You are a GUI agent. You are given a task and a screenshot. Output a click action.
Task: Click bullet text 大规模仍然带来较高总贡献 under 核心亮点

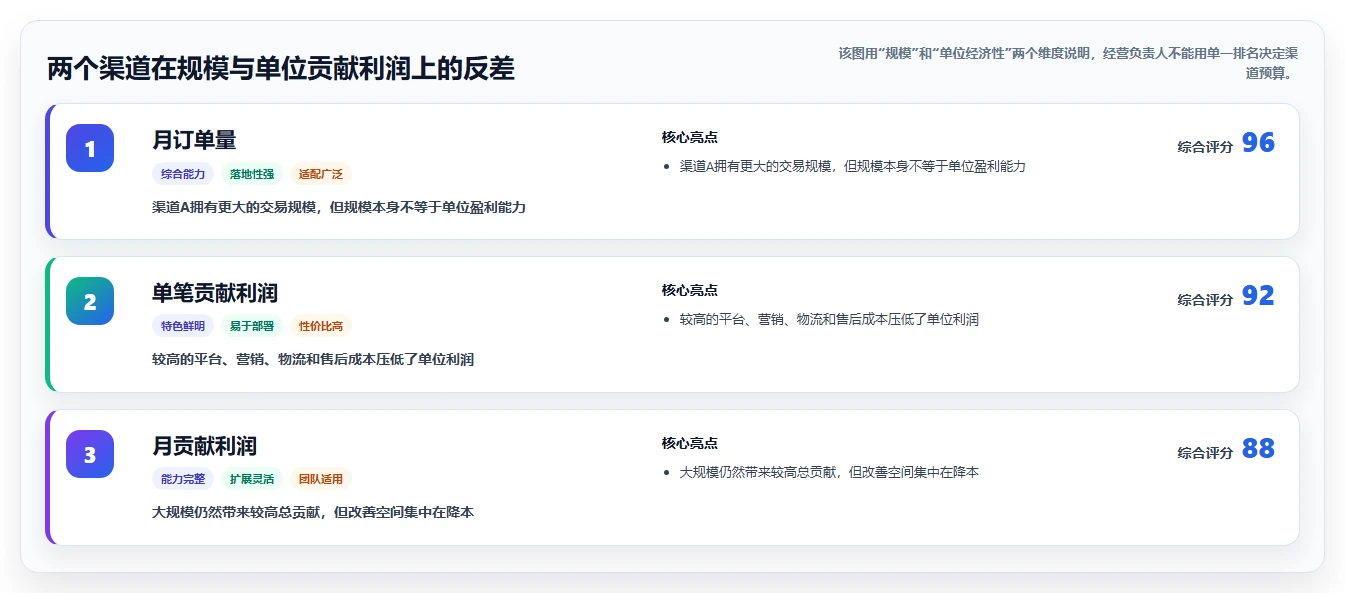[829, 472]
